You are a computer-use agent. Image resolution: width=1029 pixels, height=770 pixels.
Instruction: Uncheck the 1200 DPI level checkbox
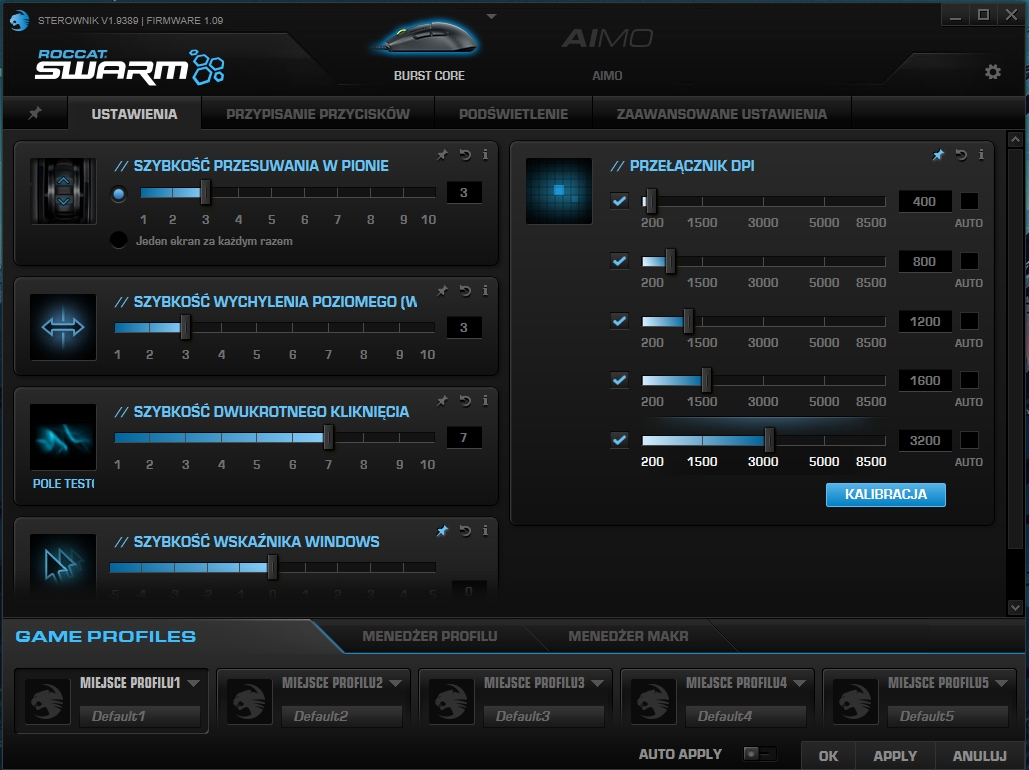click(619, 320)
